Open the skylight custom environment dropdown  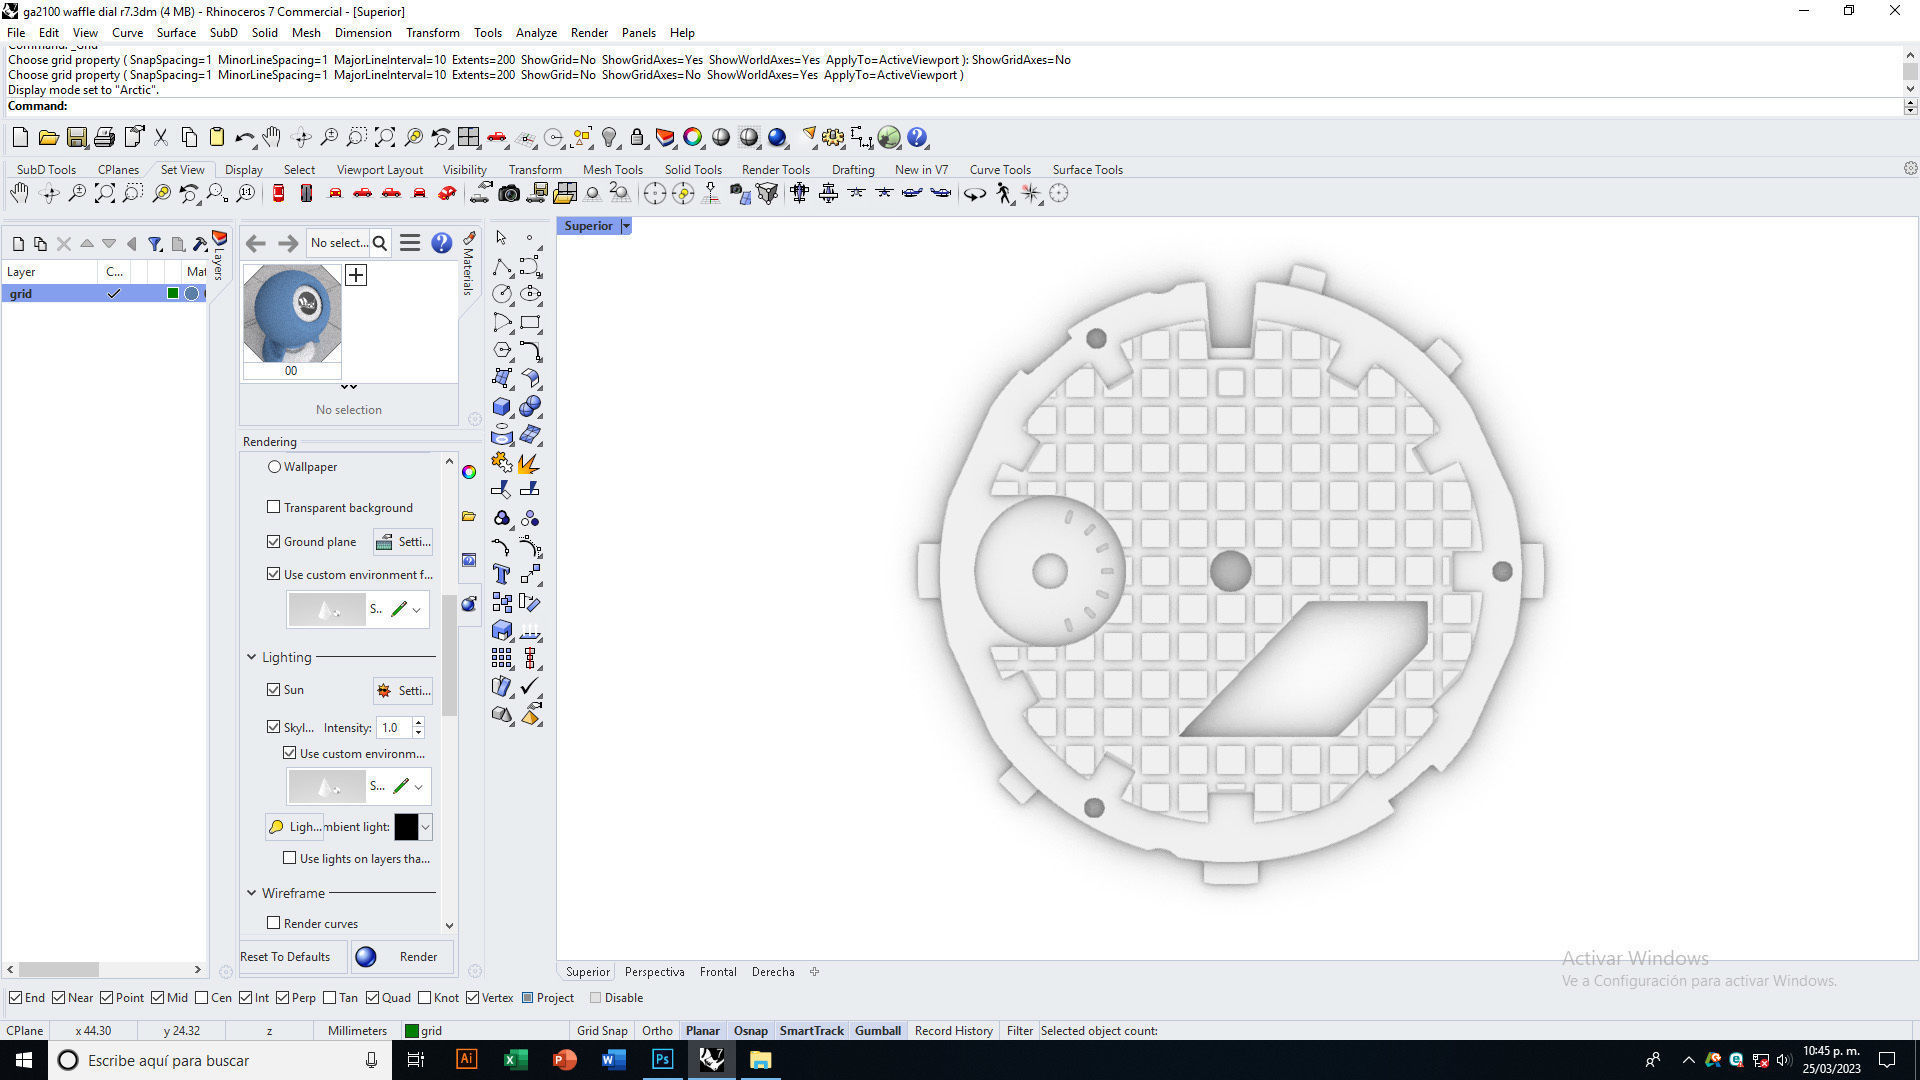418,787
